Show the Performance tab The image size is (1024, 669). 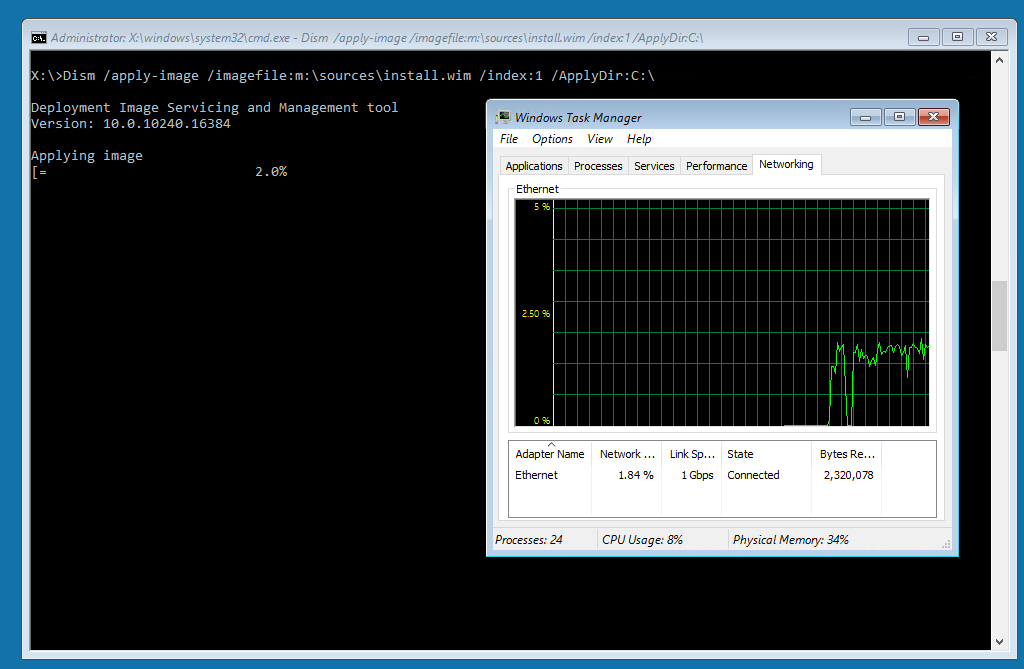click(716, 166)
